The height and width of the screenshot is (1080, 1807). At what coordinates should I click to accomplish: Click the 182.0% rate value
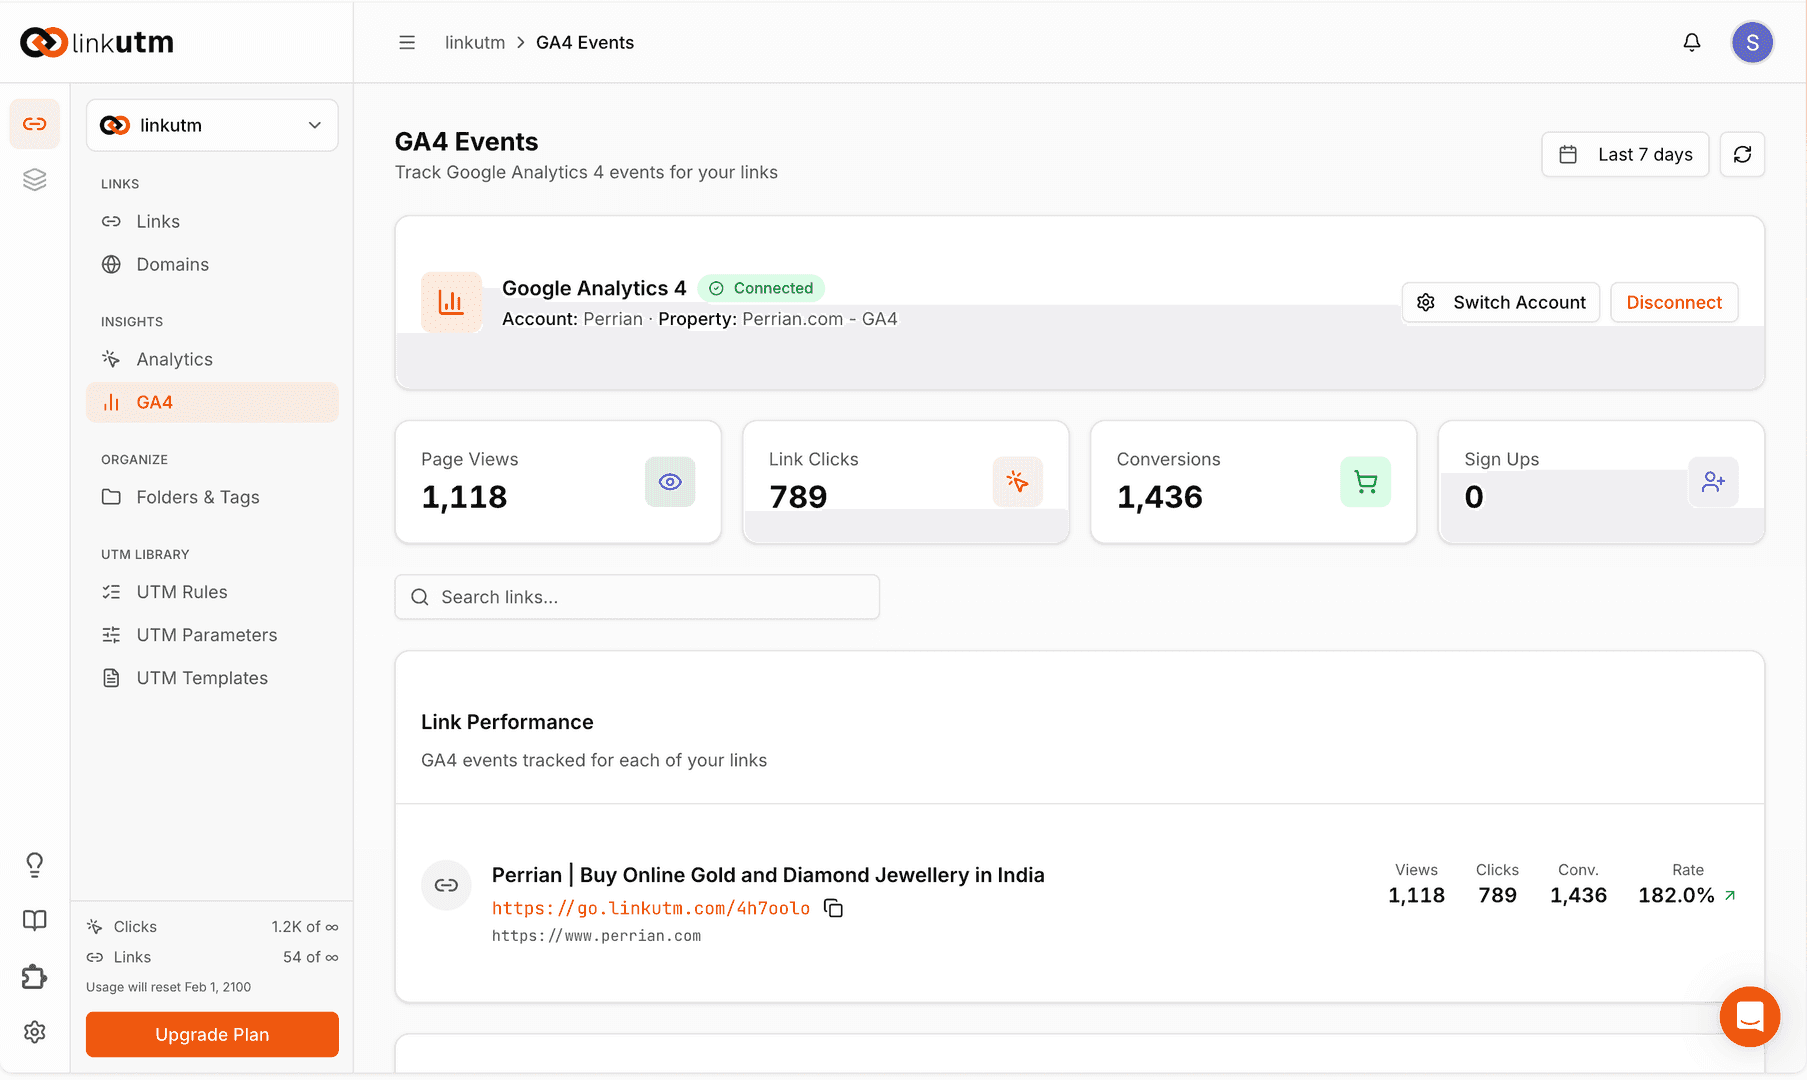1676,895
